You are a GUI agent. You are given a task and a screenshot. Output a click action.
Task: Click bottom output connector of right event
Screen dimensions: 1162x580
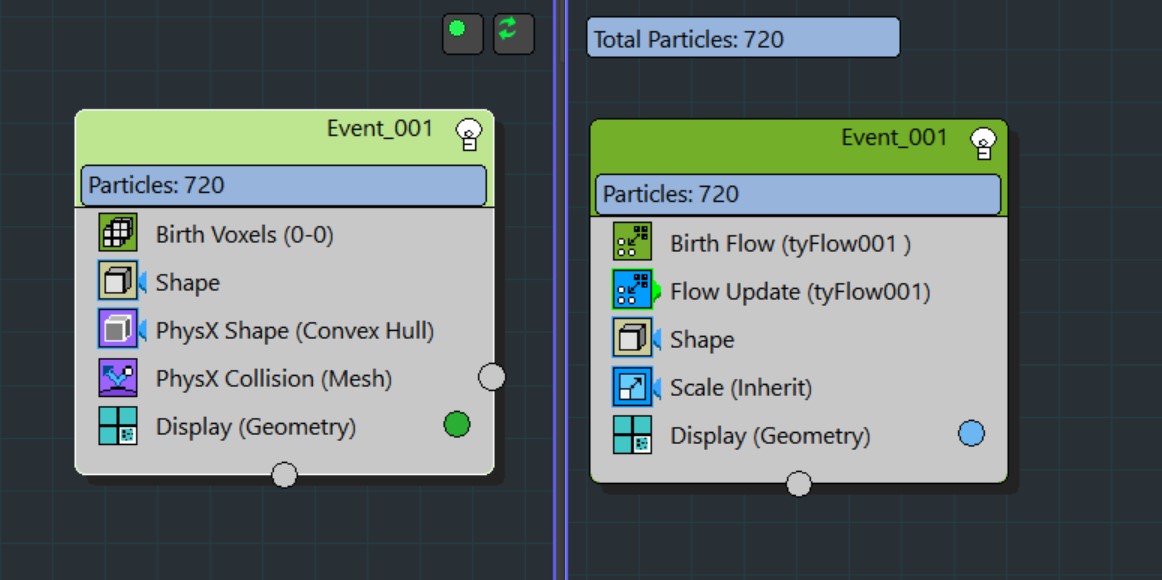(799, 484)
